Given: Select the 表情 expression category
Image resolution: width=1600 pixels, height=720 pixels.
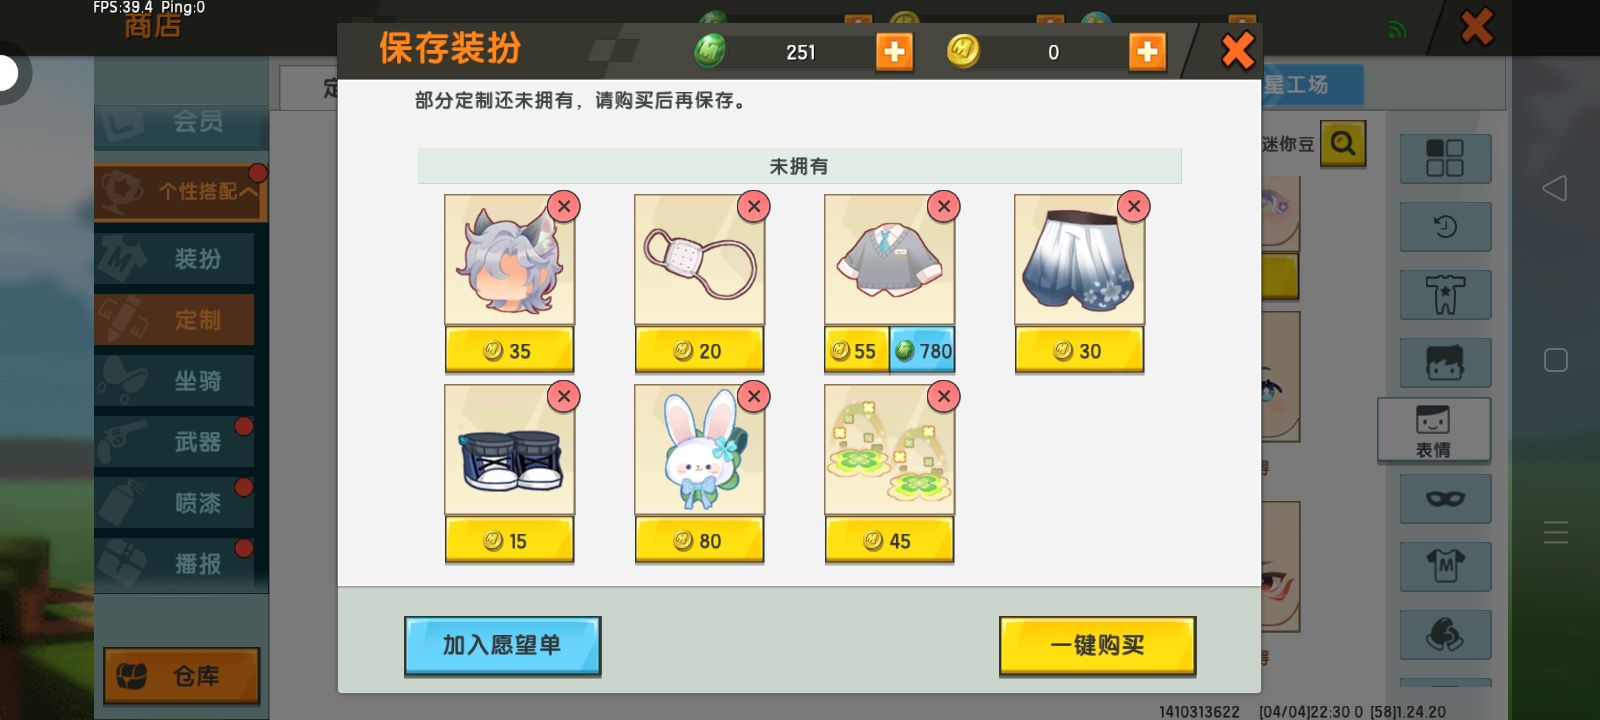Looking at the screenshot, I should pyautogui.click(x=1433, y=430).
